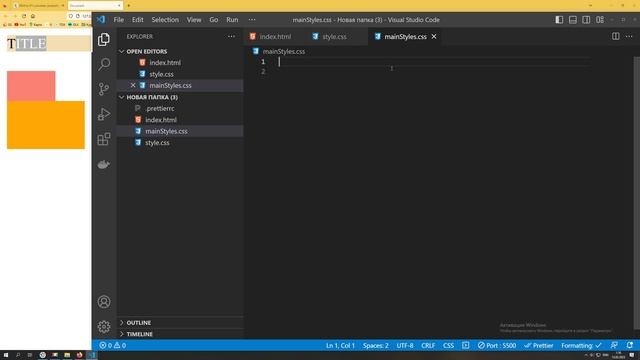The height and width of the screenshot is (360, 640).
Task: Toggle the primary side bar layout icon
Action: coord(559,20)
